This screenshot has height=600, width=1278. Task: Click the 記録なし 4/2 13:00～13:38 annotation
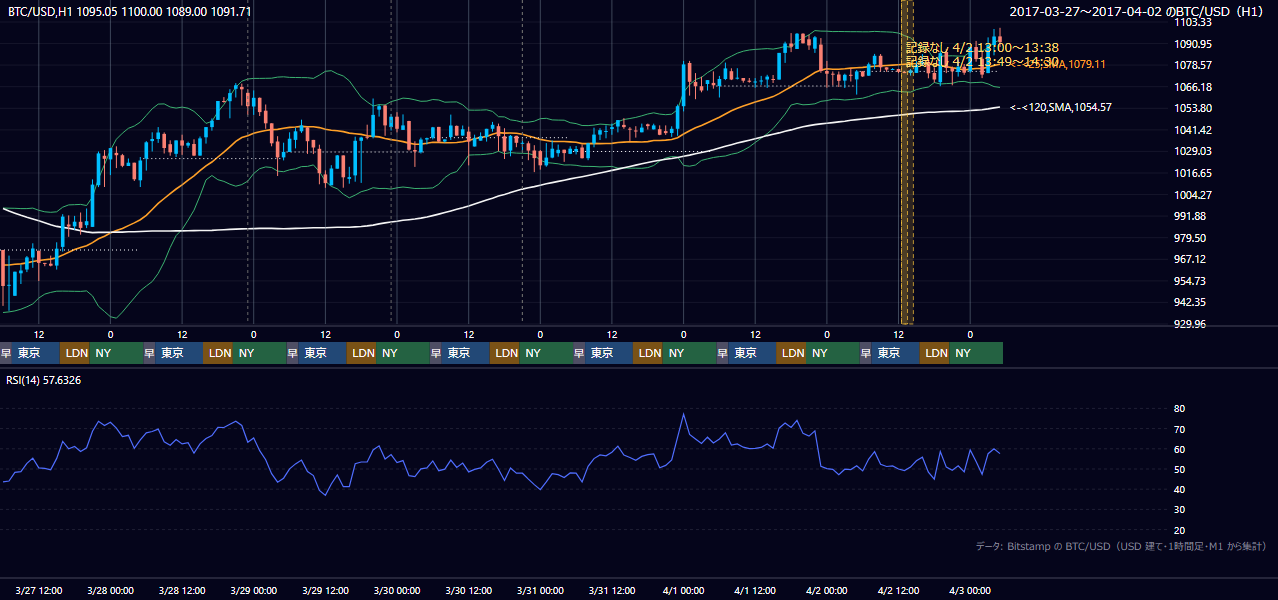point(982,47)
